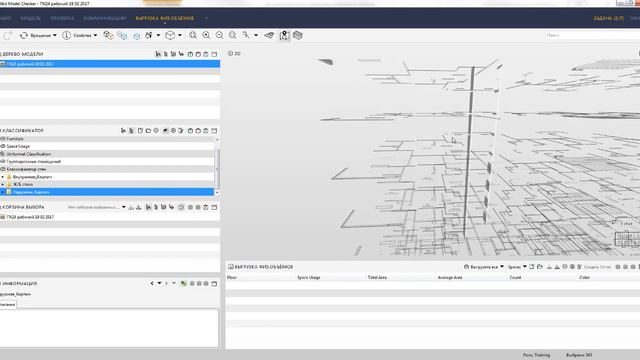Click the back arrow in ИНФОРМАЦИЯ panel
The image size is (640, 360).
coord(152,283)
